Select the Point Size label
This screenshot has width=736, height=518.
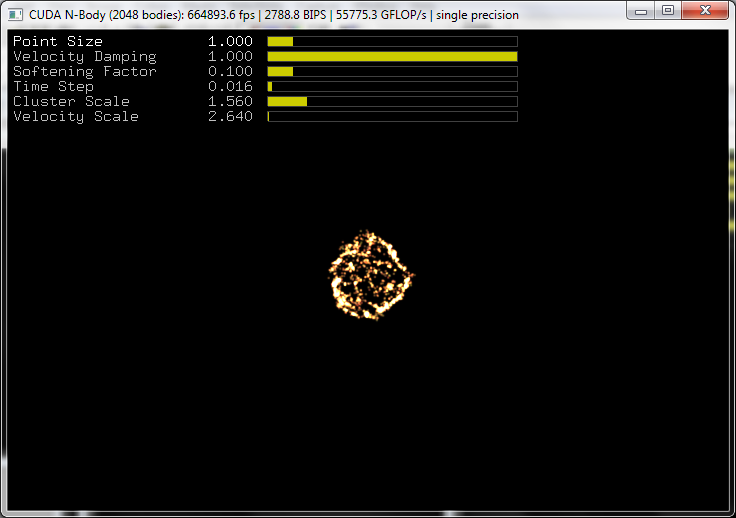tap(58, 42)
